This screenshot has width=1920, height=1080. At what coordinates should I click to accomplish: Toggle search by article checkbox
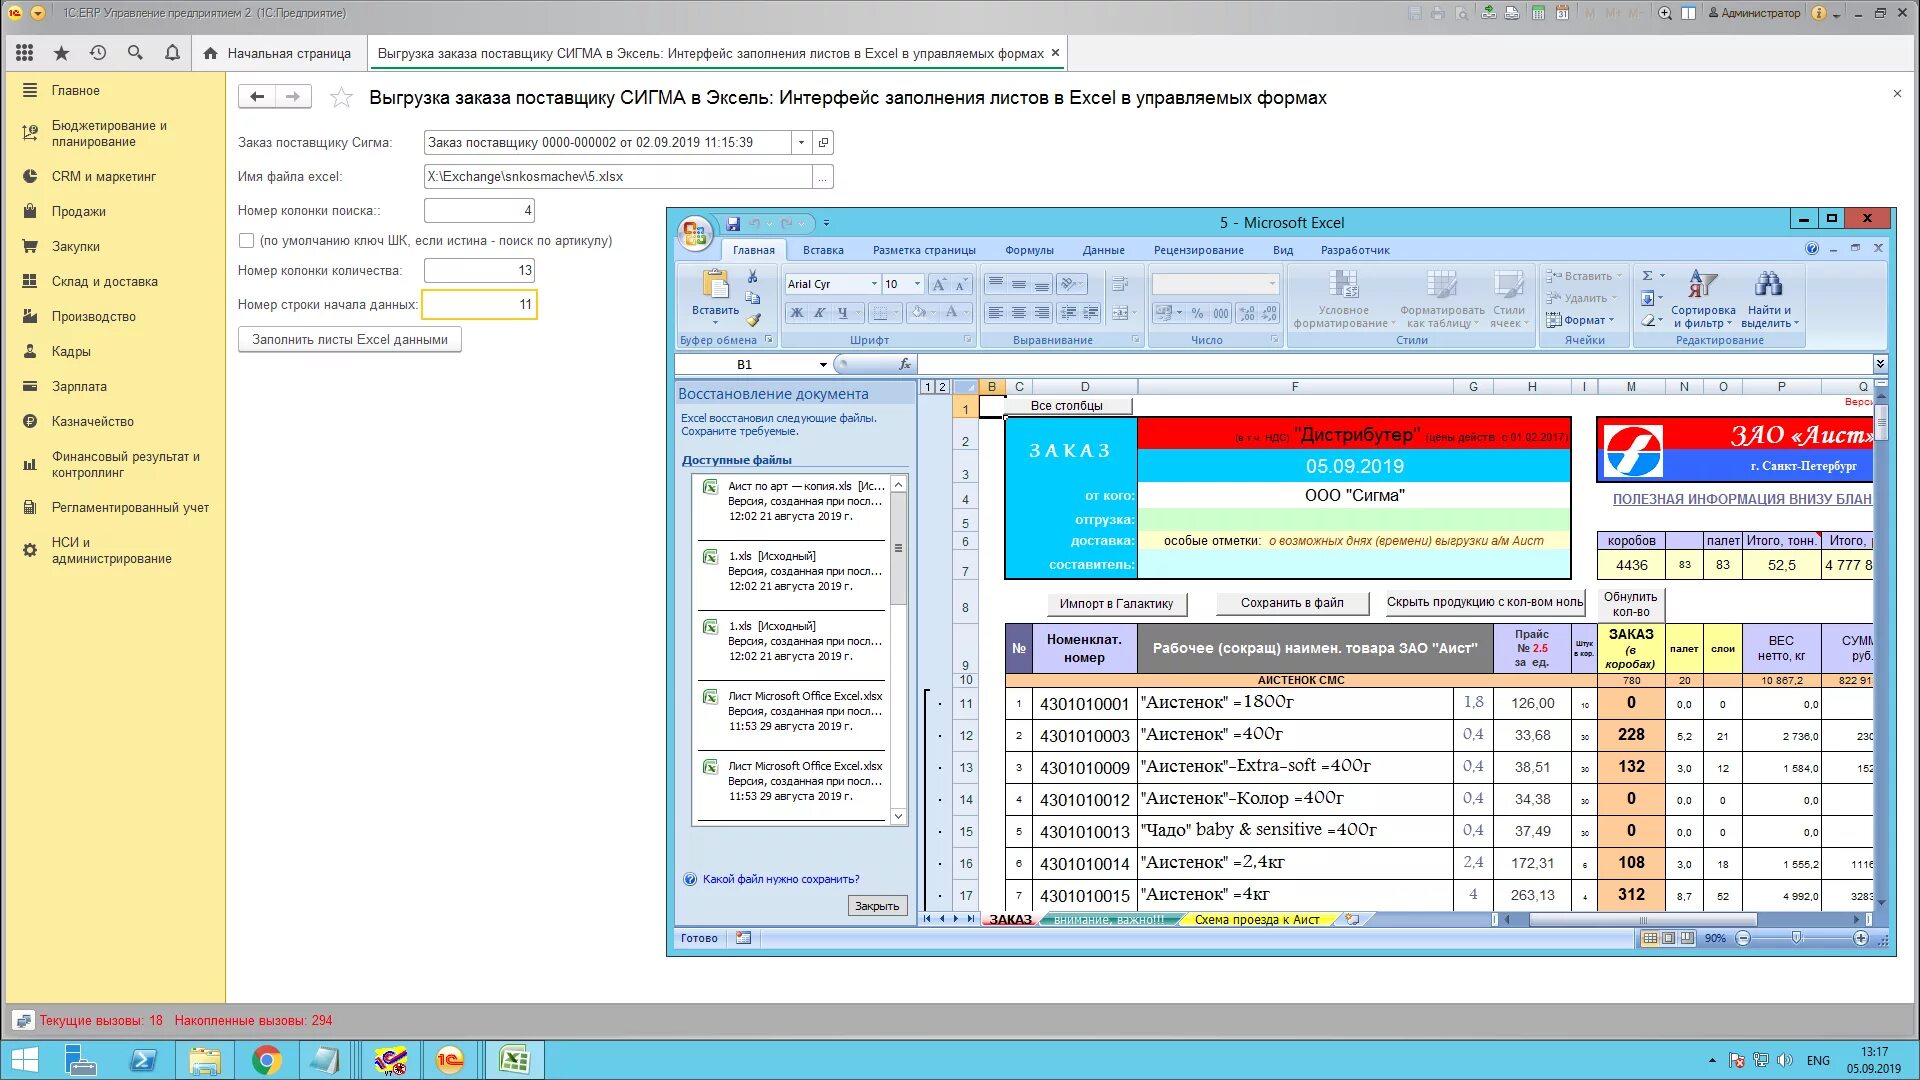(246, 241)
